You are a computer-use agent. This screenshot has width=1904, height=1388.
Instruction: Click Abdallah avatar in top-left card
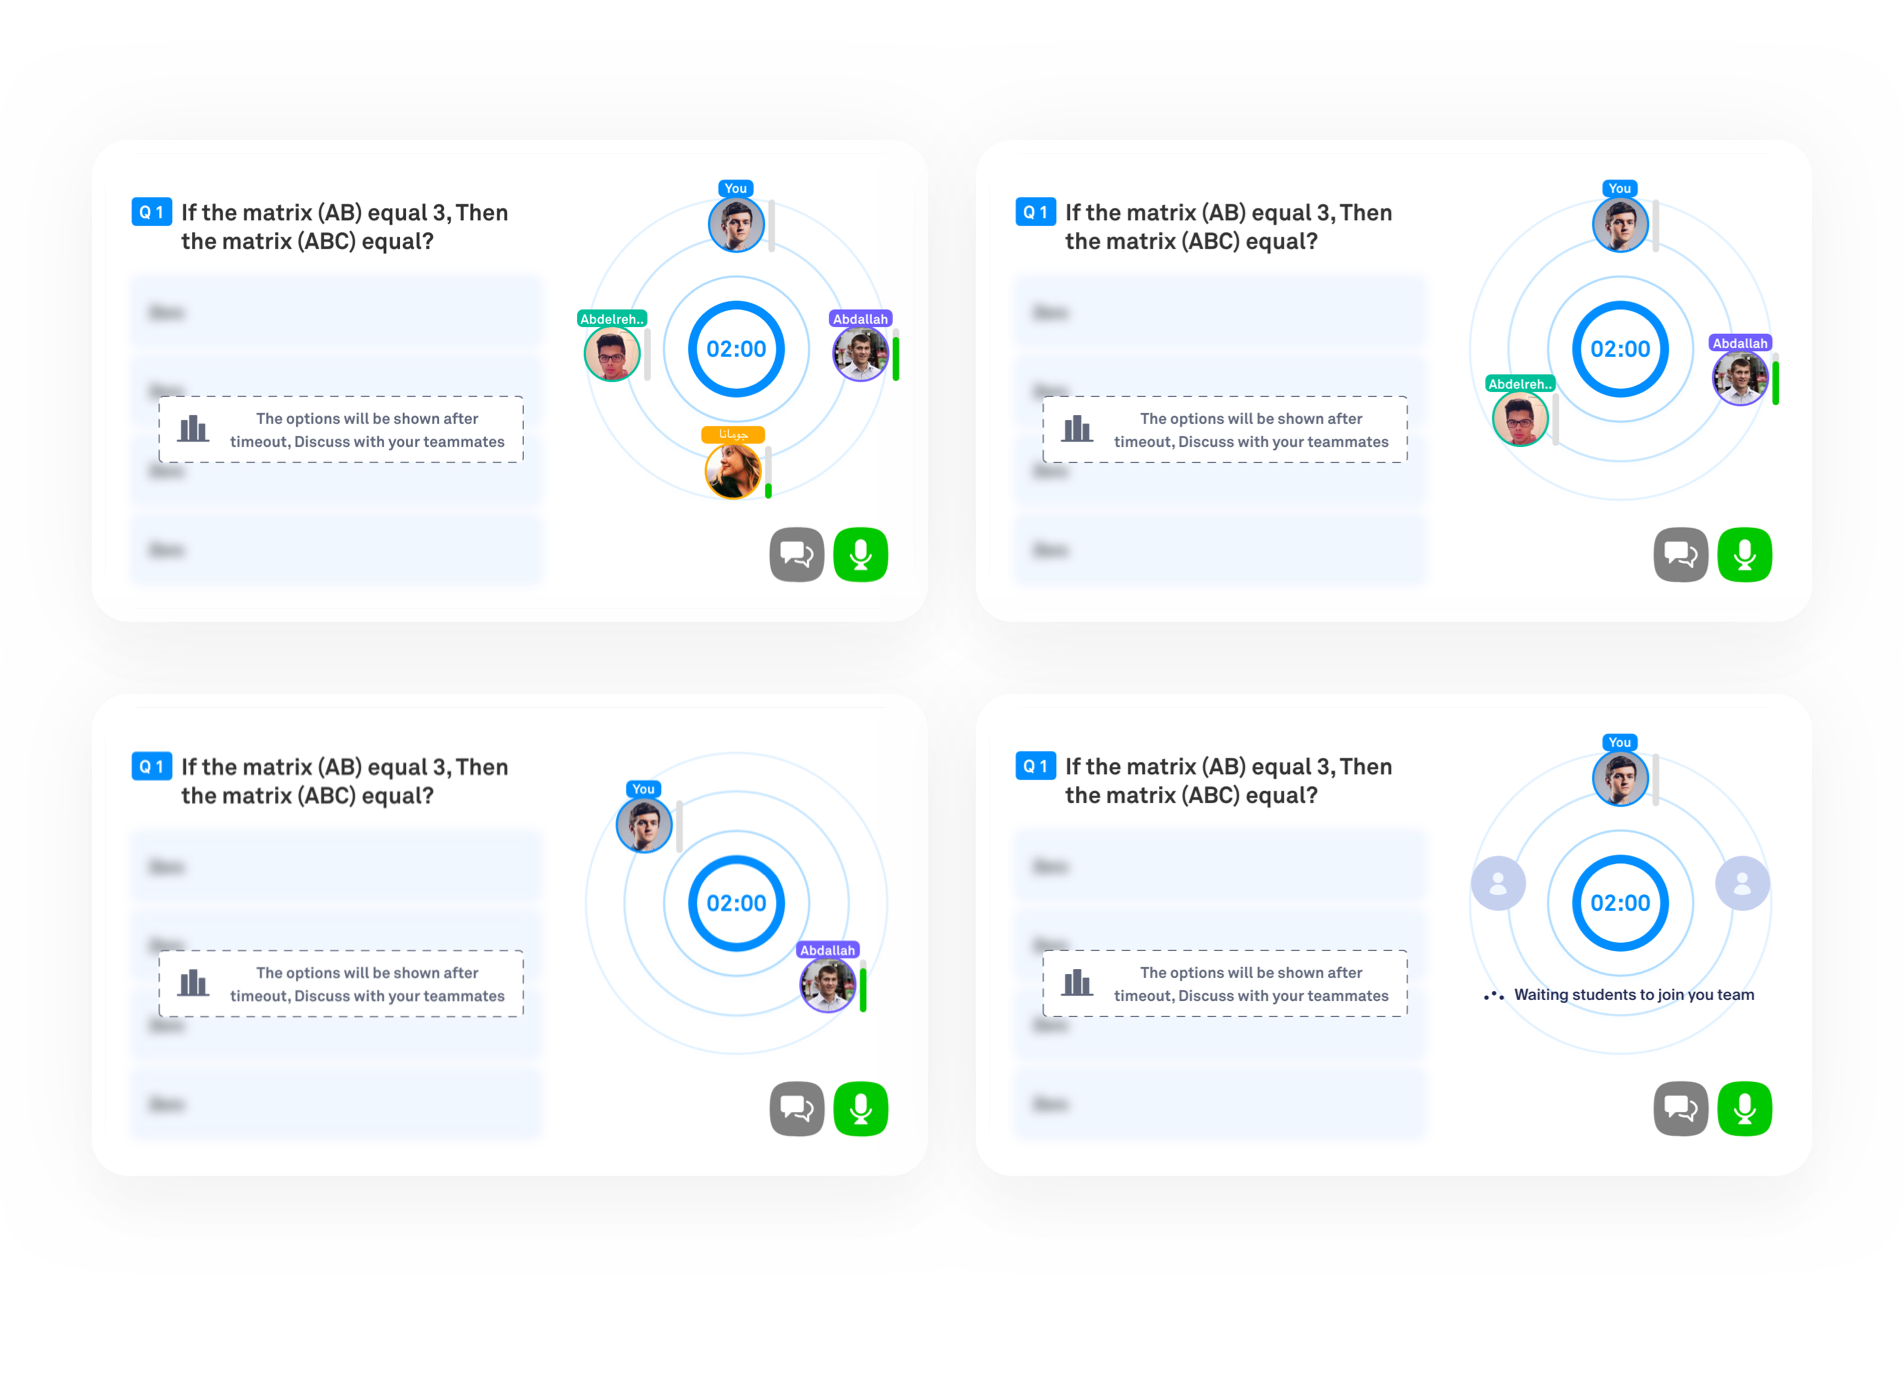tap(860, 354)
